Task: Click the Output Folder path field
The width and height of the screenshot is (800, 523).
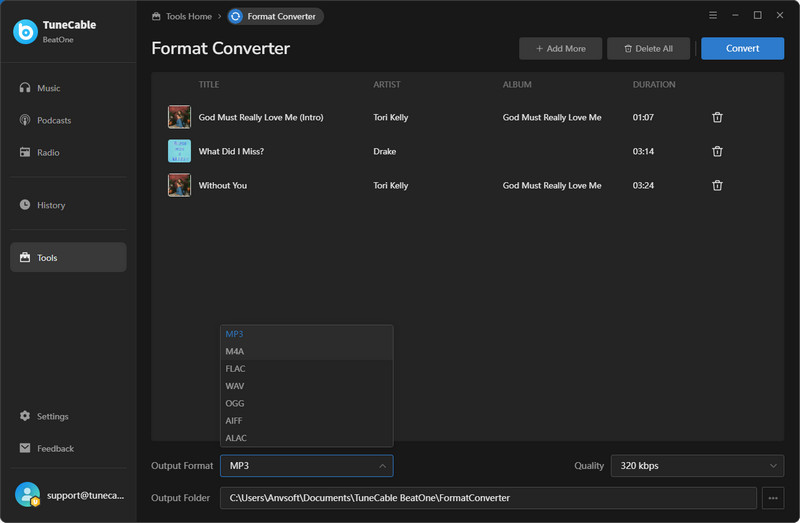Action: coord(488,498)
